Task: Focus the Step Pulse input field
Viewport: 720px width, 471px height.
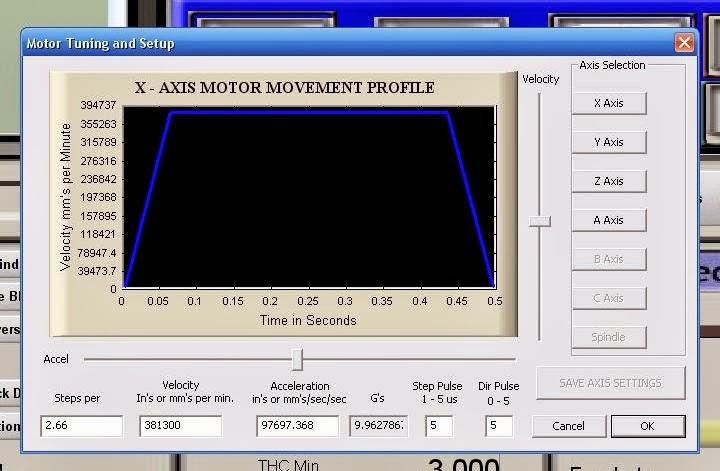Action: [x=439, y=426]
